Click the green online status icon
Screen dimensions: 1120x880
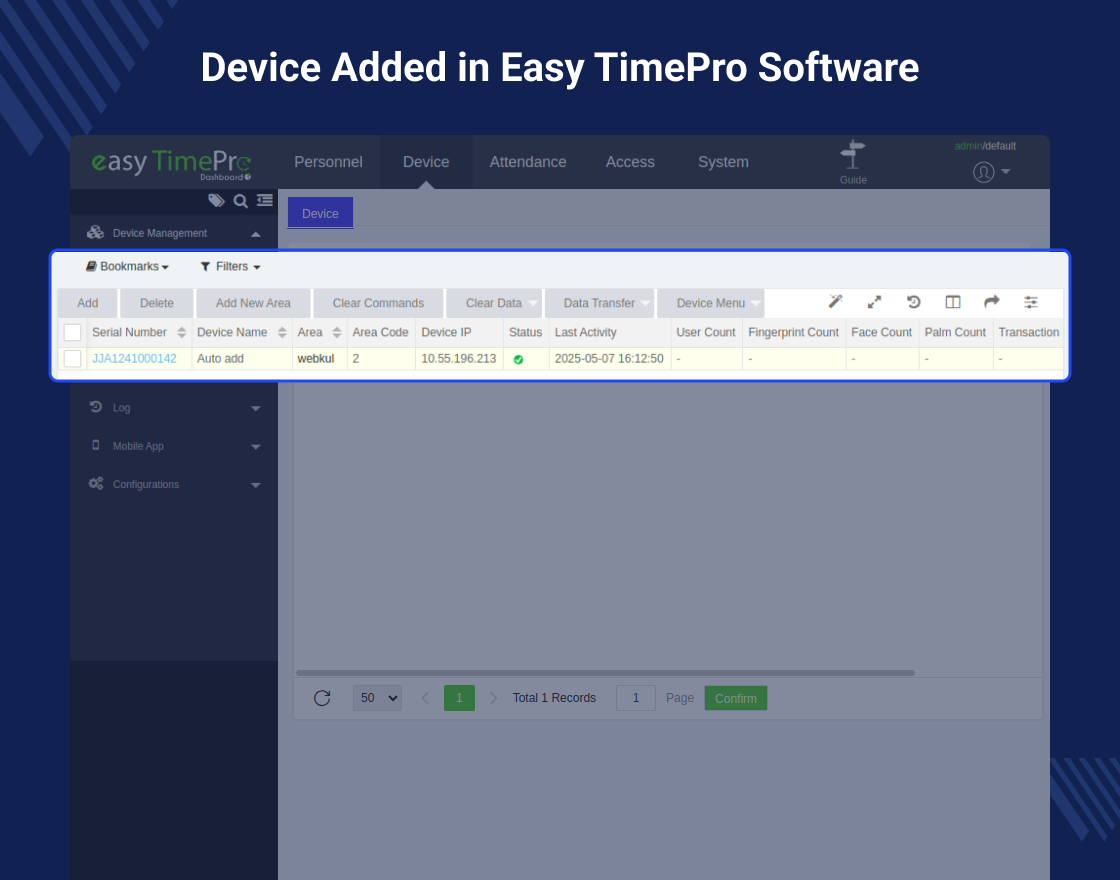pyautogui.click(x=519, y=359)
